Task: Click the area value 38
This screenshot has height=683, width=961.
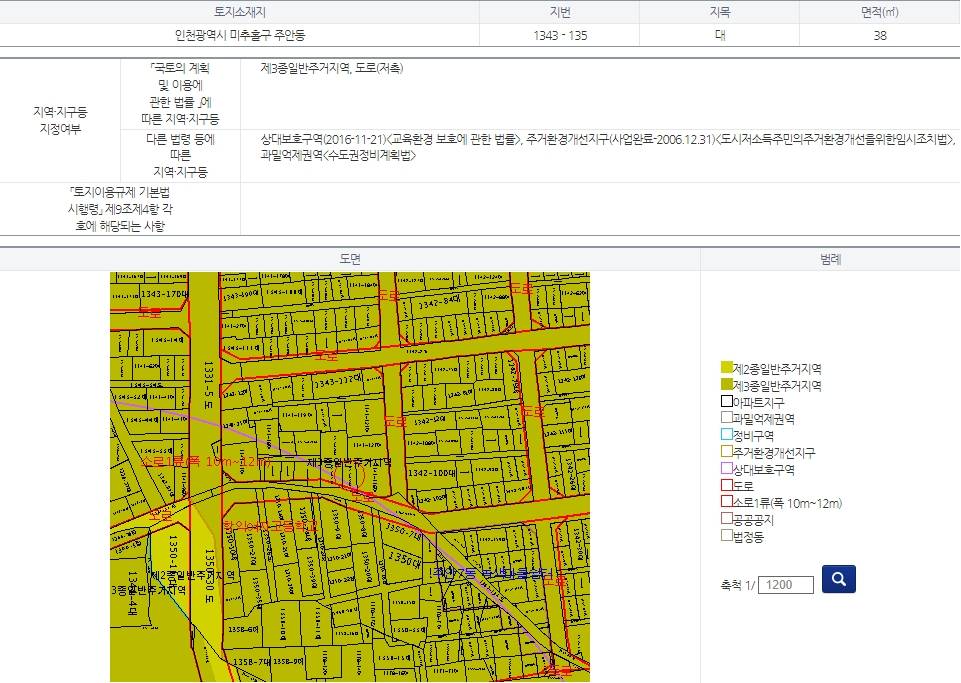Action: [879, 36]
